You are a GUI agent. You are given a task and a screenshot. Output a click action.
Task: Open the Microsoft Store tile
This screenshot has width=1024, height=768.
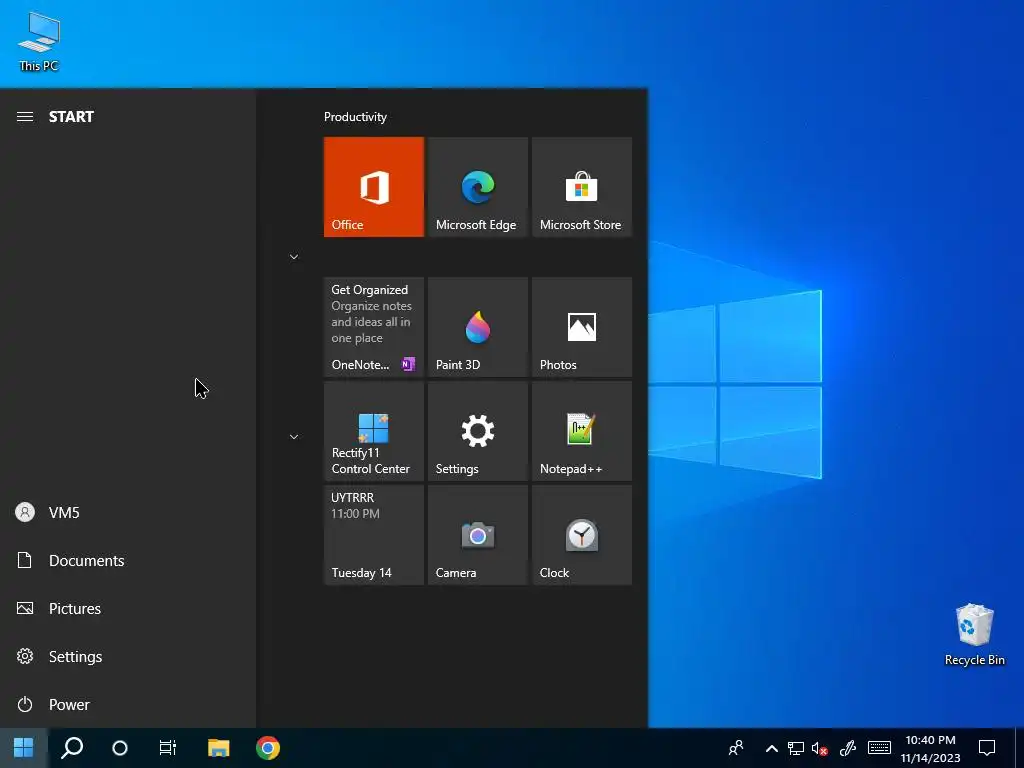click(x=582, y=187)
